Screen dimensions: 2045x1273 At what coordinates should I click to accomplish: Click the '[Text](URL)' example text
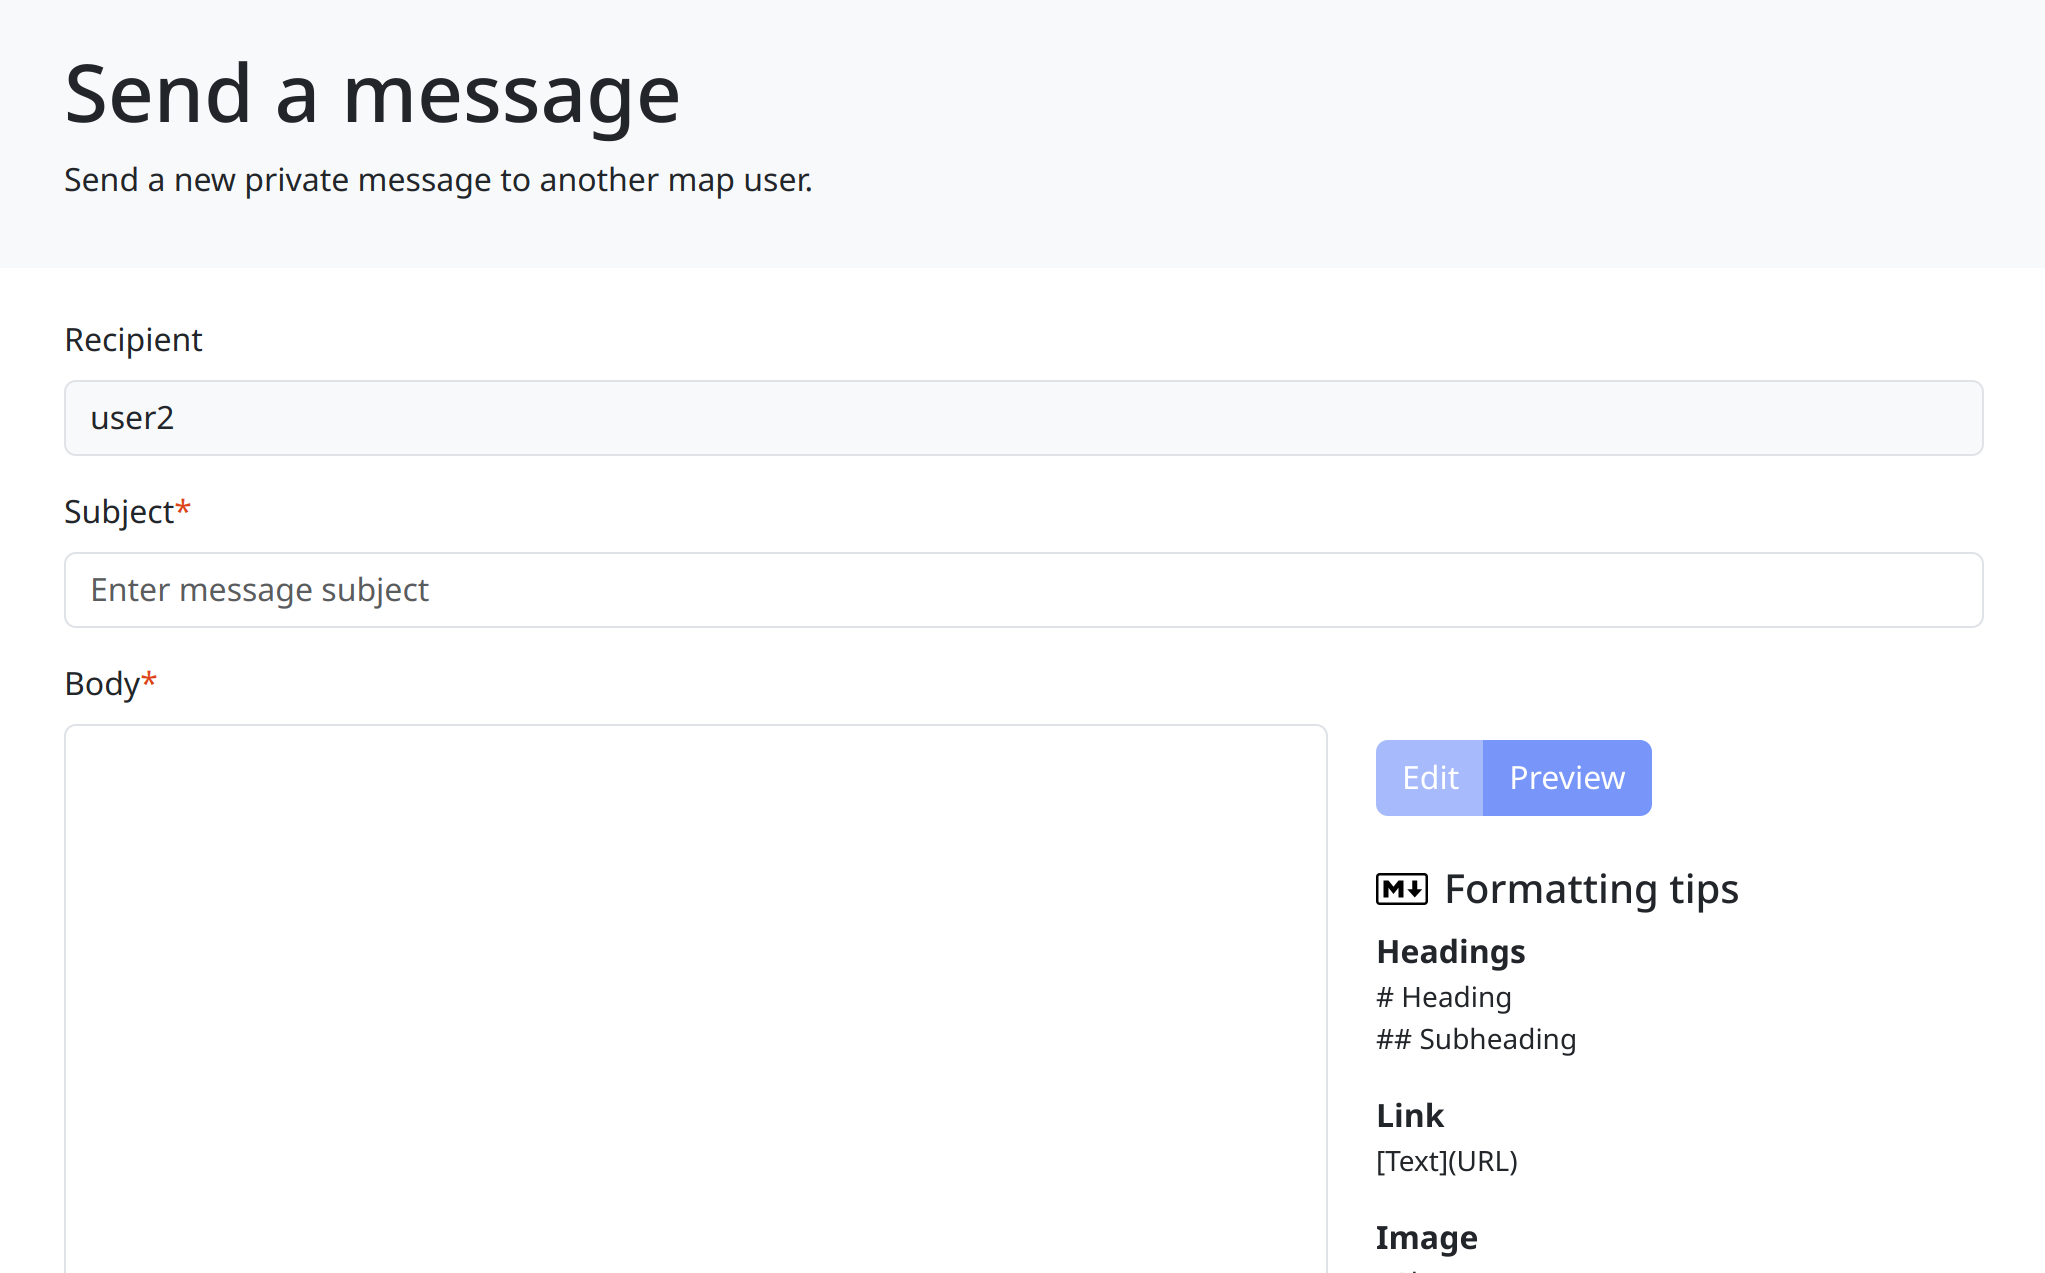(x=1446, y=1161)
